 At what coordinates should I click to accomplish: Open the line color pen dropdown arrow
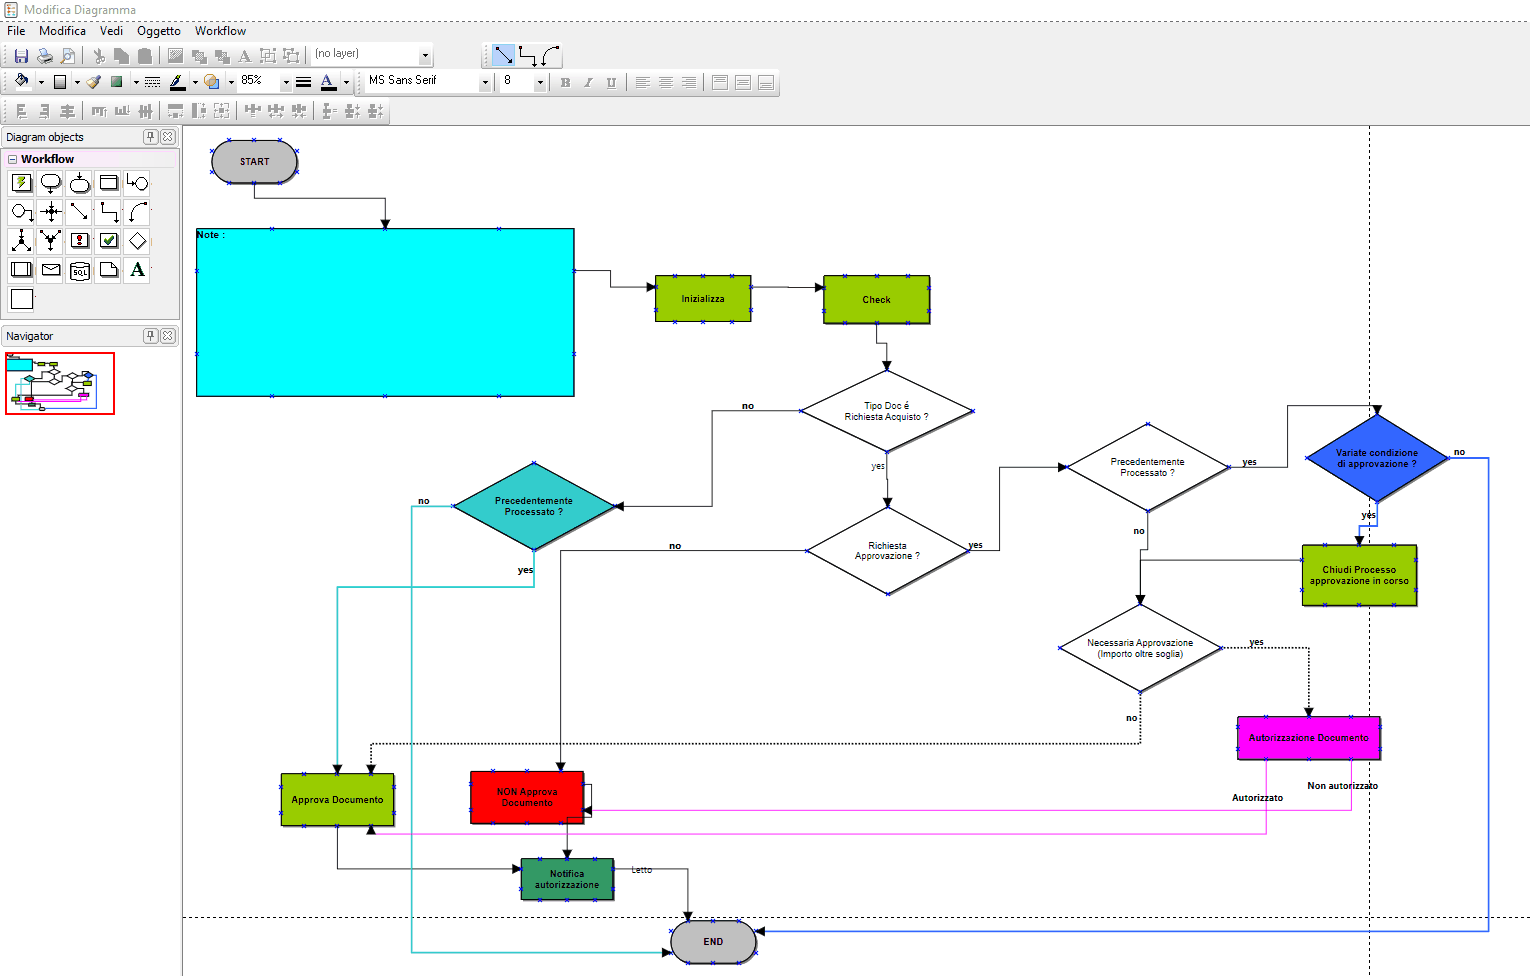tap(195, 82)
